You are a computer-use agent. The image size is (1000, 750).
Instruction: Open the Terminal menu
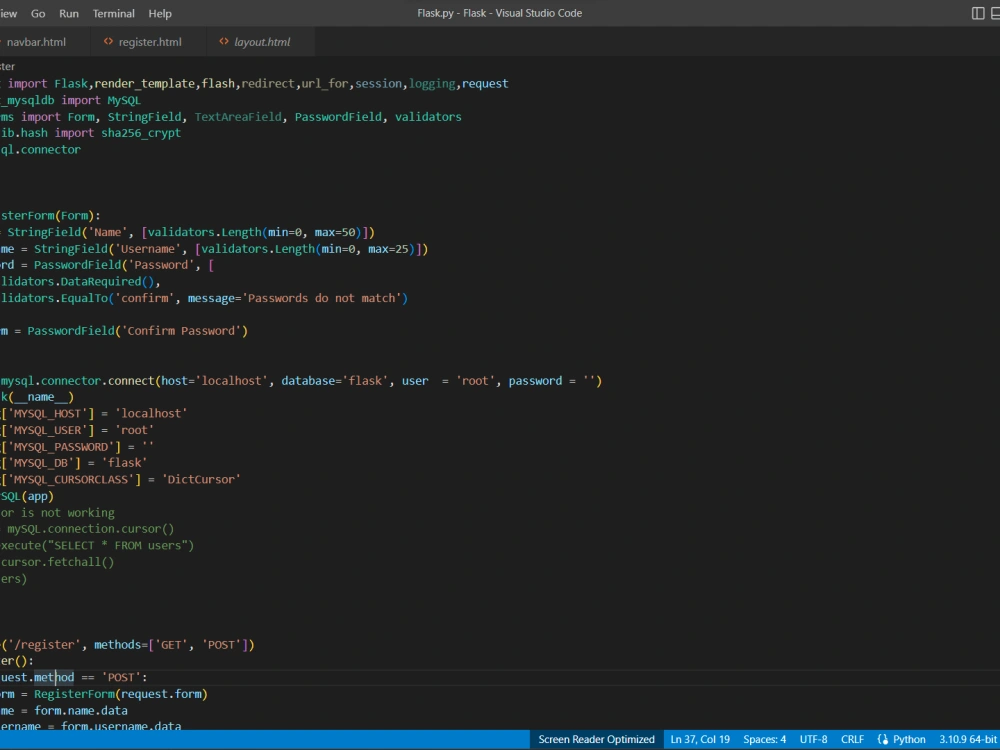(114, 13)
